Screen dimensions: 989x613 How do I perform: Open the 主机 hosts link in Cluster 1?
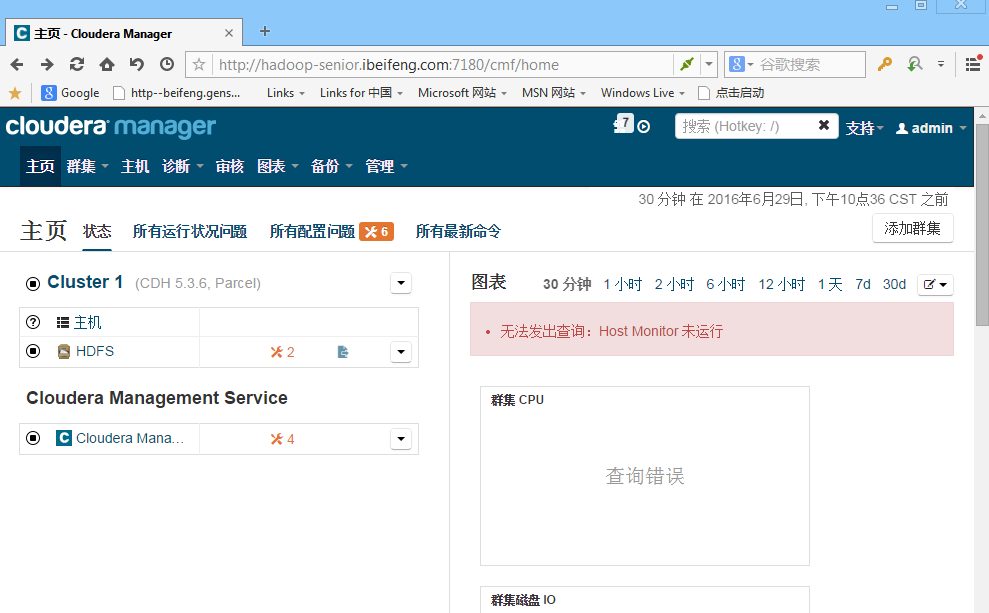(87, 322)
